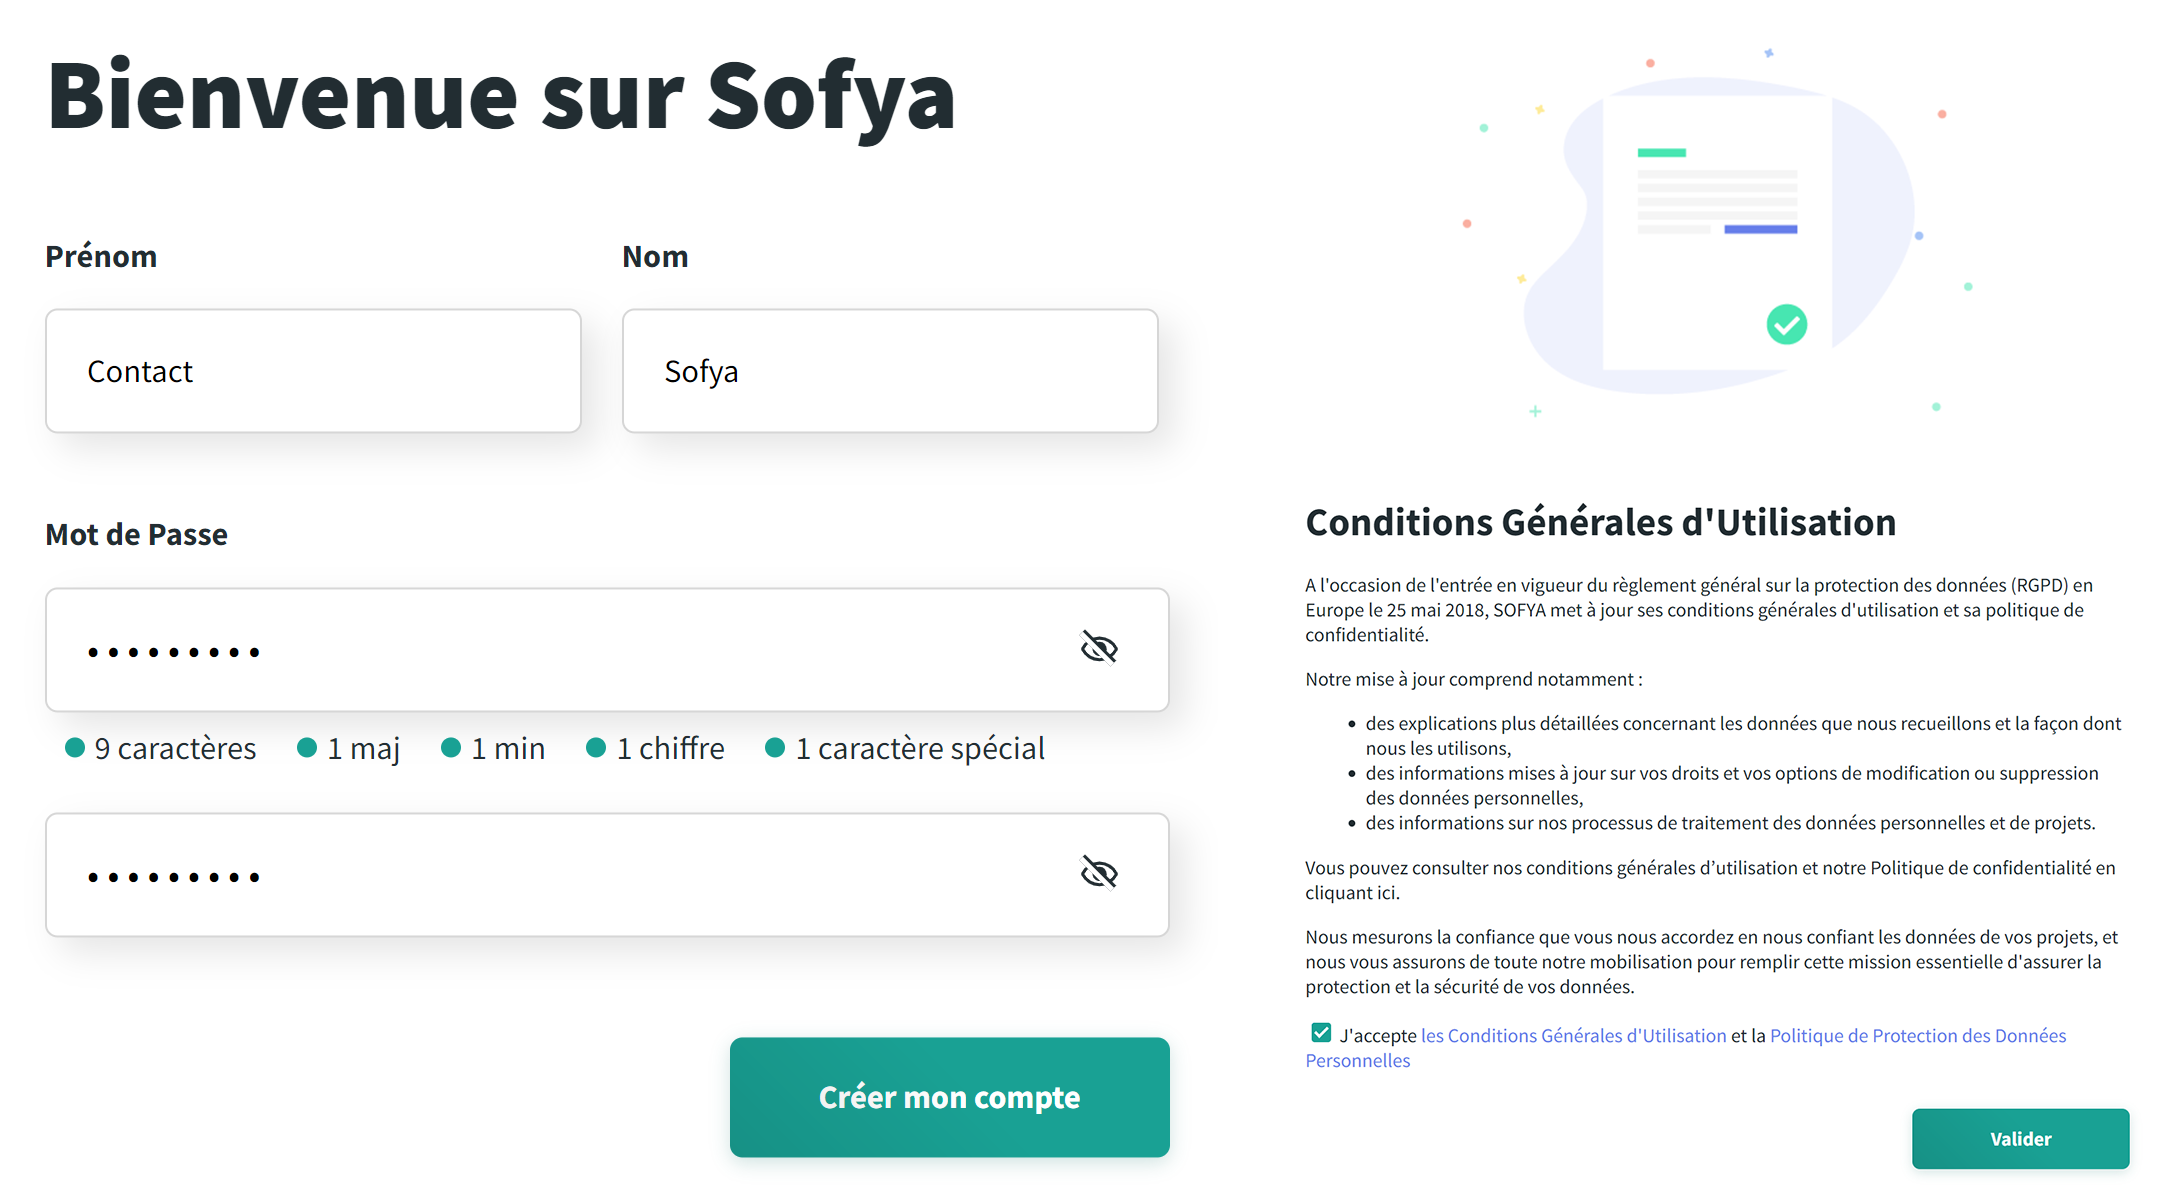2158x1200 pixels.
Task: Toggle visibility of the confirmation password
Action: click(1099, 873)
